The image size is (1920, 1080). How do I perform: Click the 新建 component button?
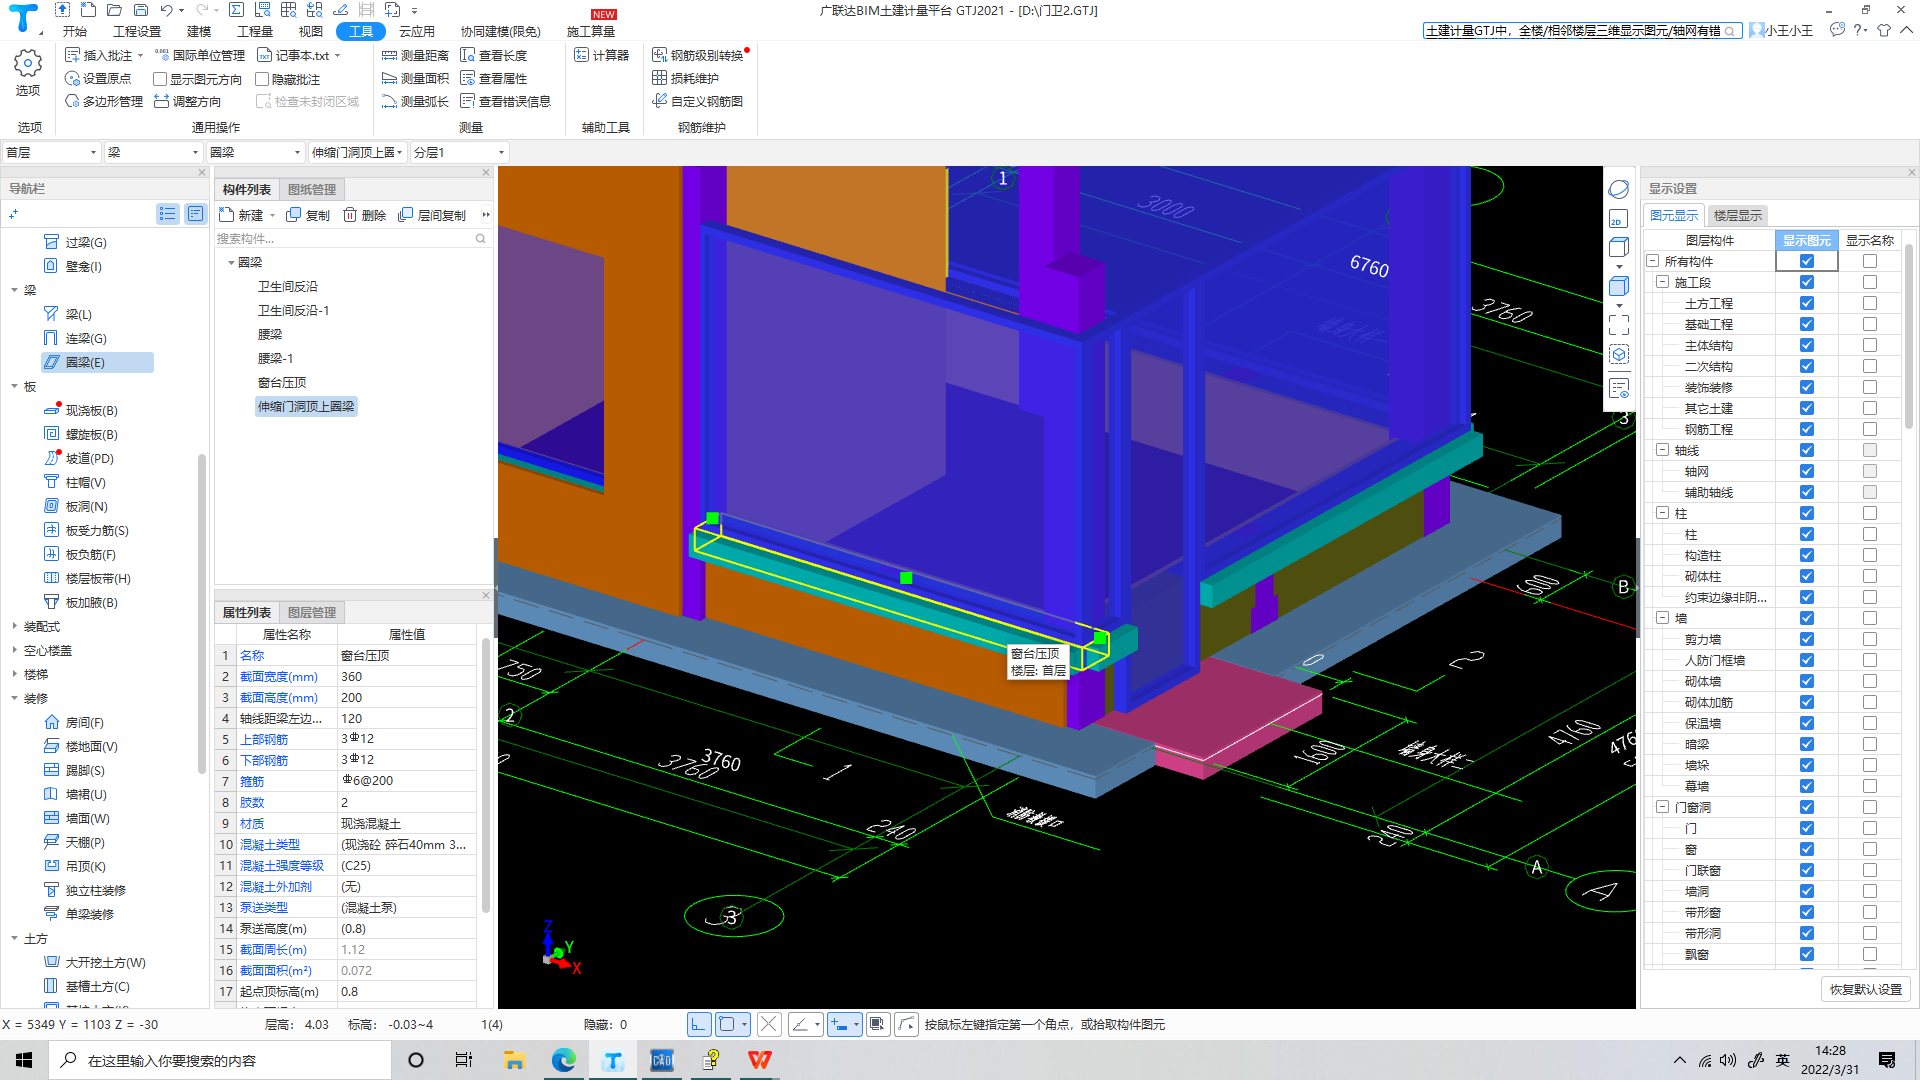[241, 215]
